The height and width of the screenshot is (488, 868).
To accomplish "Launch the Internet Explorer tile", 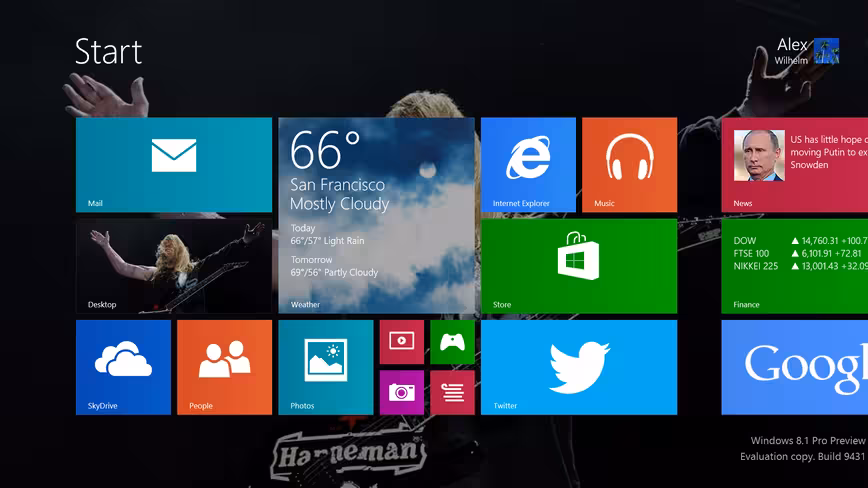I will (528, 164).
